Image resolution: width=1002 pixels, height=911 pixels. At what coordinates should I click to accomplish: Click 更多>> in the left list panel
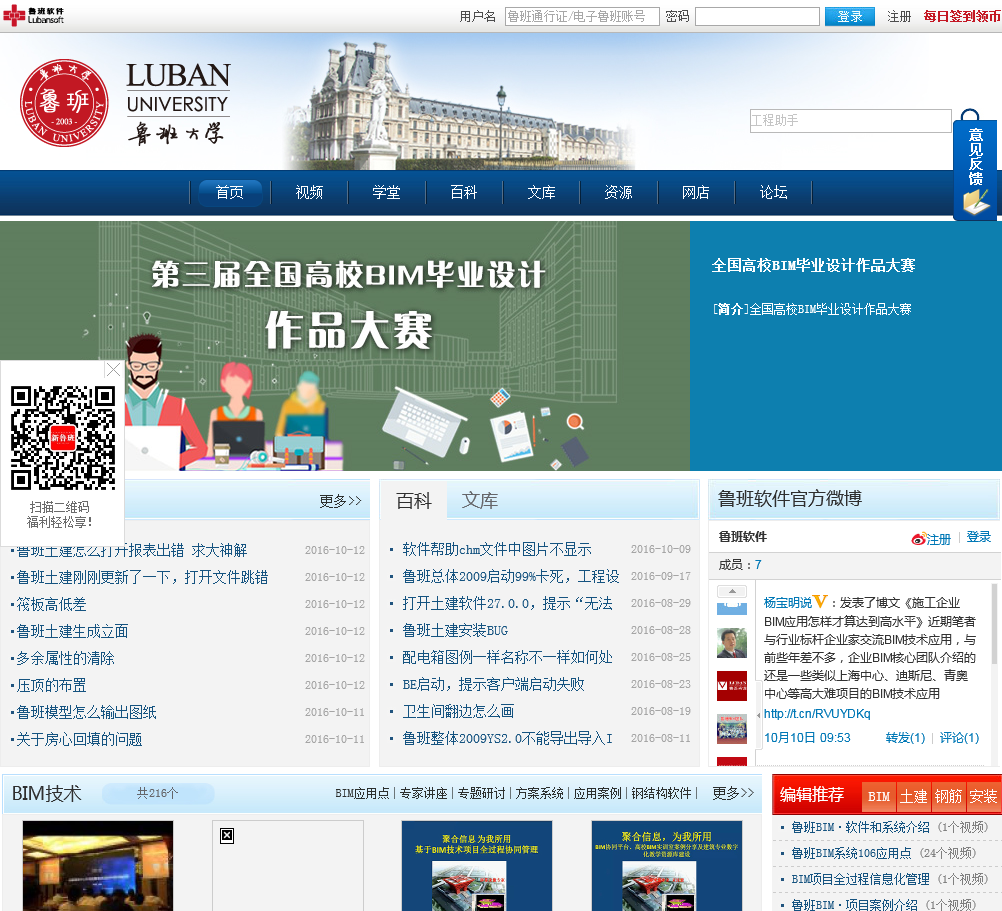pos(341,501)
